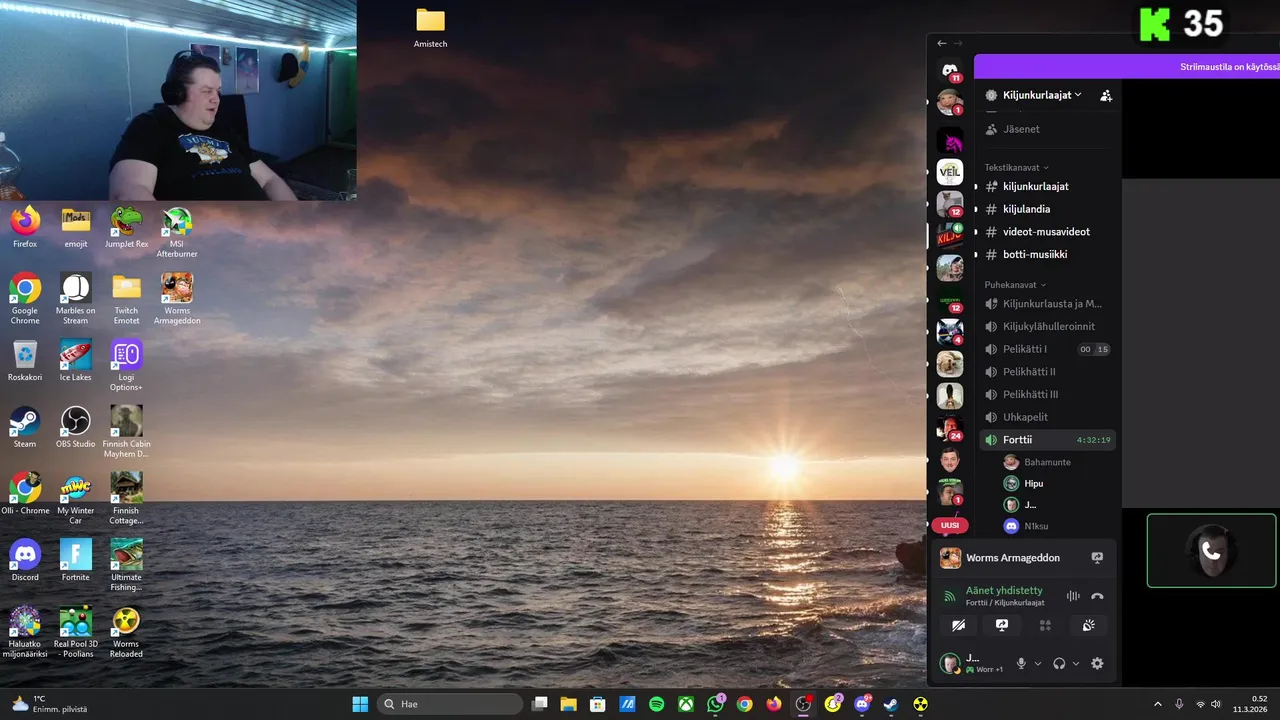Join the Kiljukylähulleroinnit voice channel
This screenshot has width=1280, height=720.
[1048, 327]
